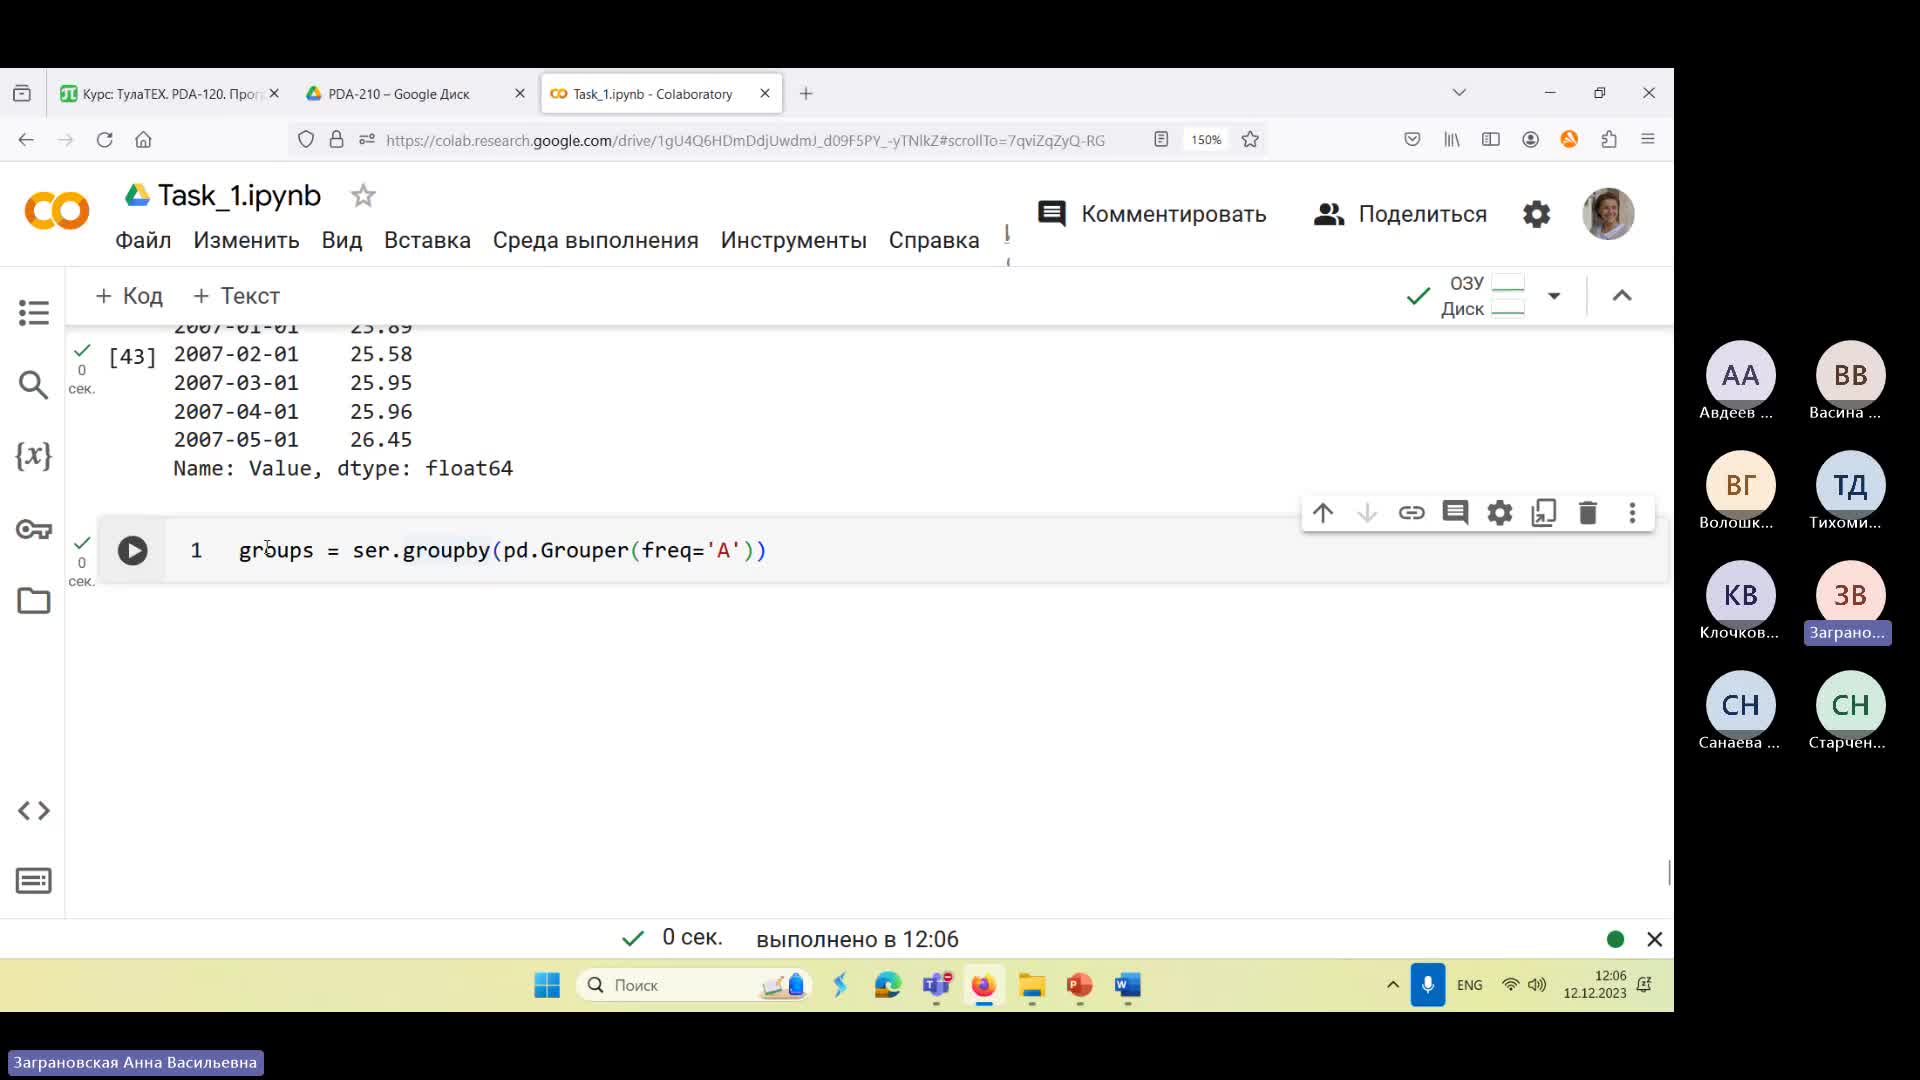This screenshot has height=1080, width=1920.
Task: Show hidden system tray icons
Action: [1392, 985]
